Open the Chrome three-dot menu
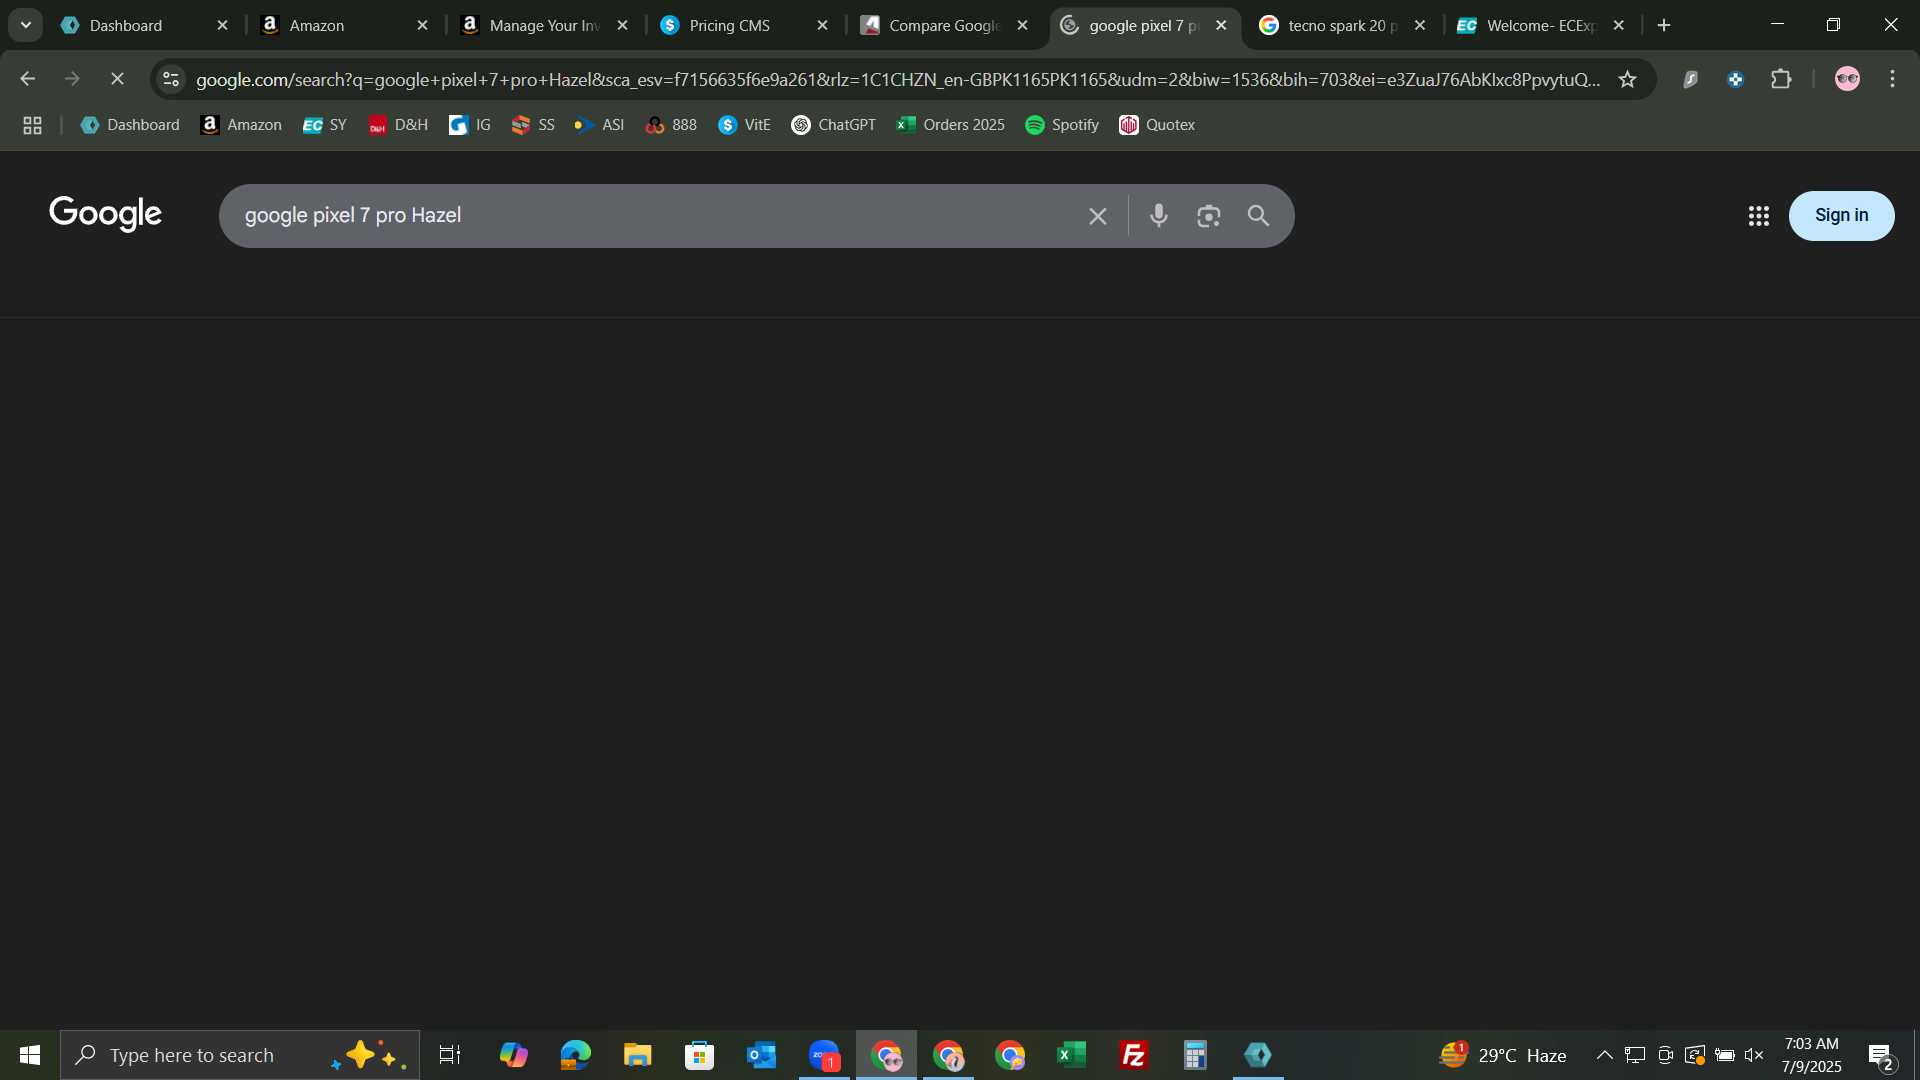This screenshot has width=1920, height=1080. 1892,79
